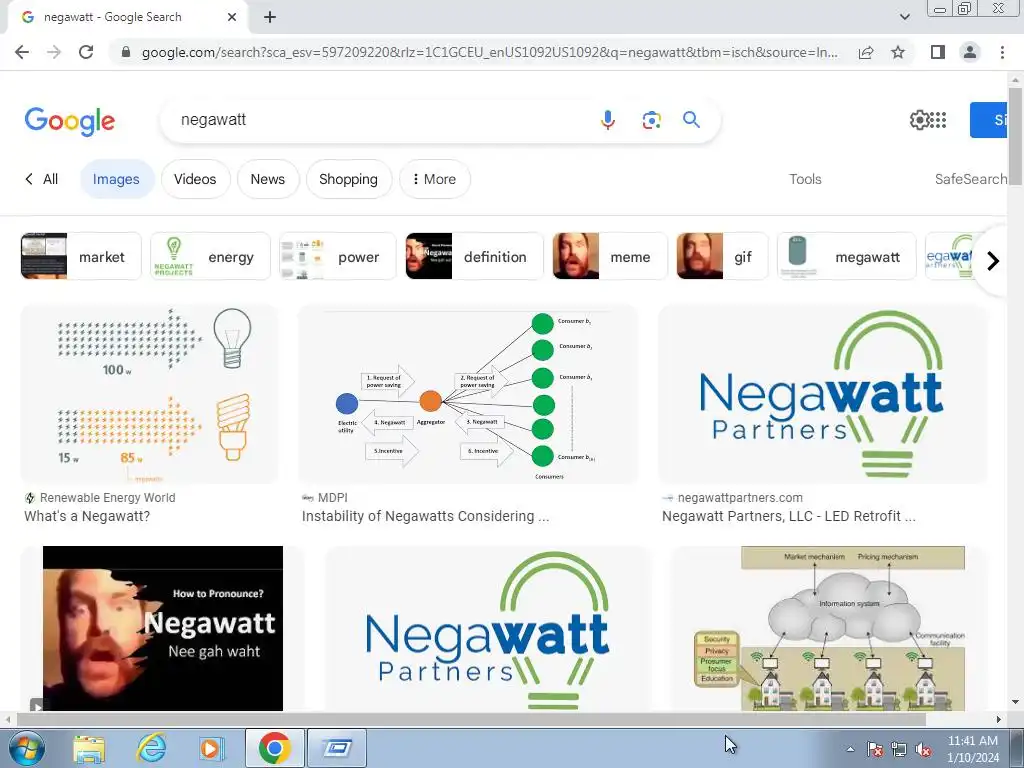Switch to the Videos tab

(x=195, y=179)
